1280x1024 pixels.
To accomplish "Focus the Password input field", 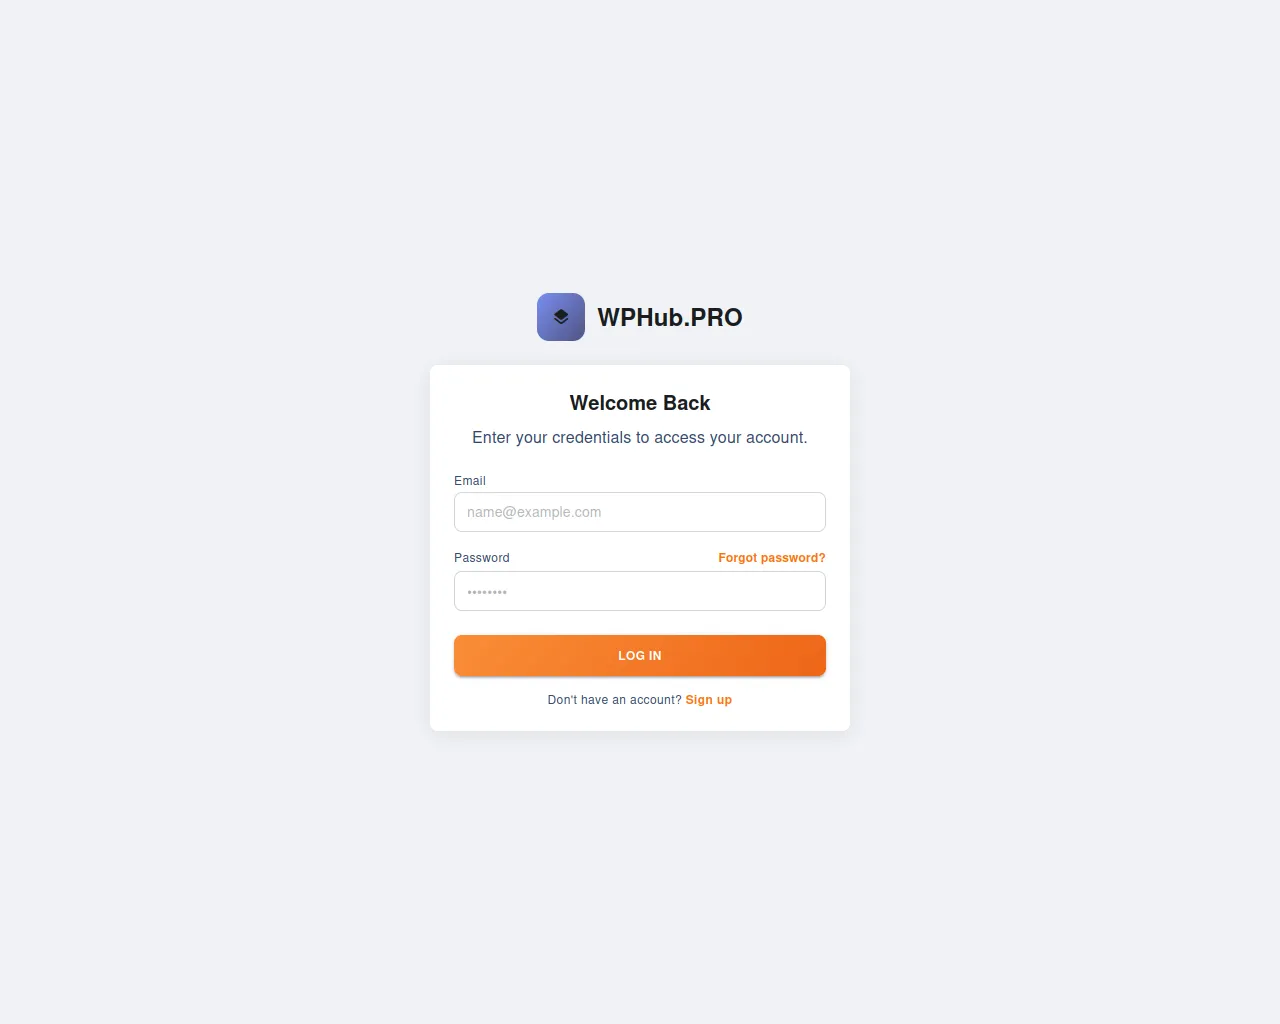I will pyautogui.click(x=640, y=591).
